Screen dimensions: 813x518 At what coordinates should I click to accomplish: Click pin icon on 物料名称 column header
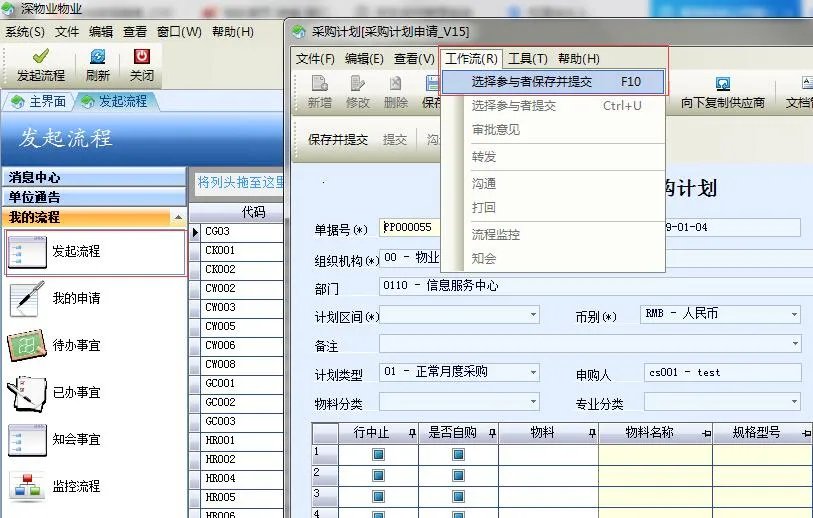point(706,433)
